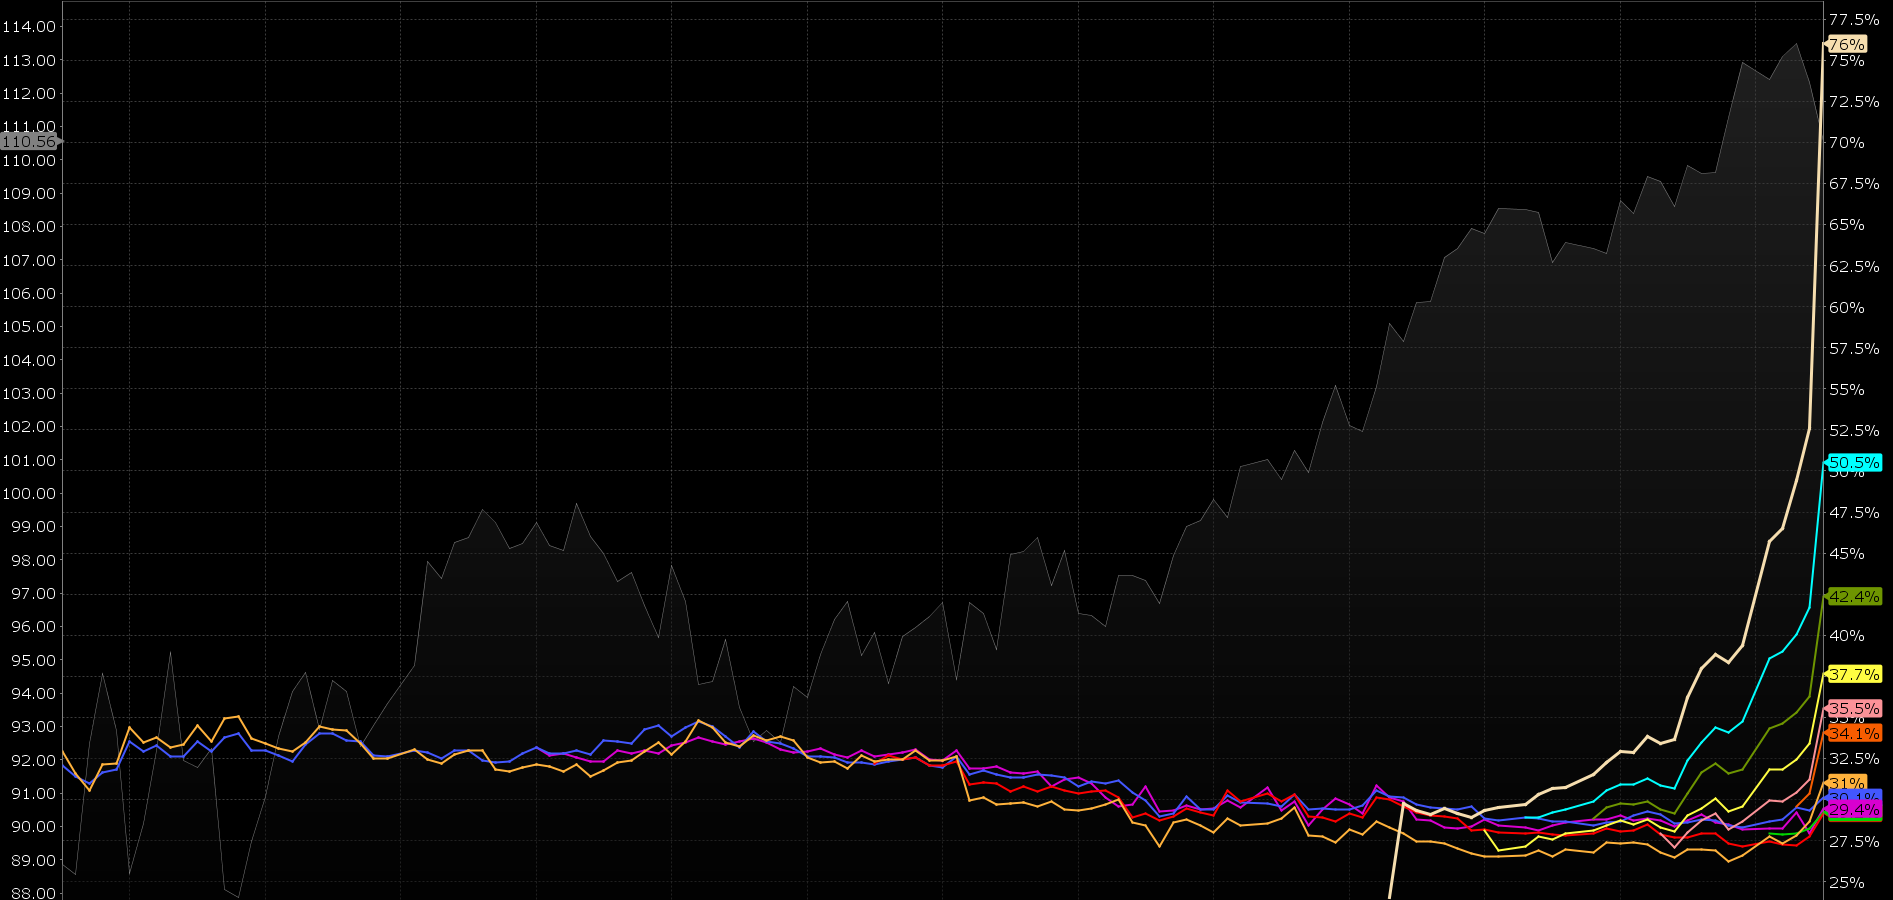Viewport: 1893px width, 900px height.
Task: Click the 25% right axis label
Action: (1846, 882)
